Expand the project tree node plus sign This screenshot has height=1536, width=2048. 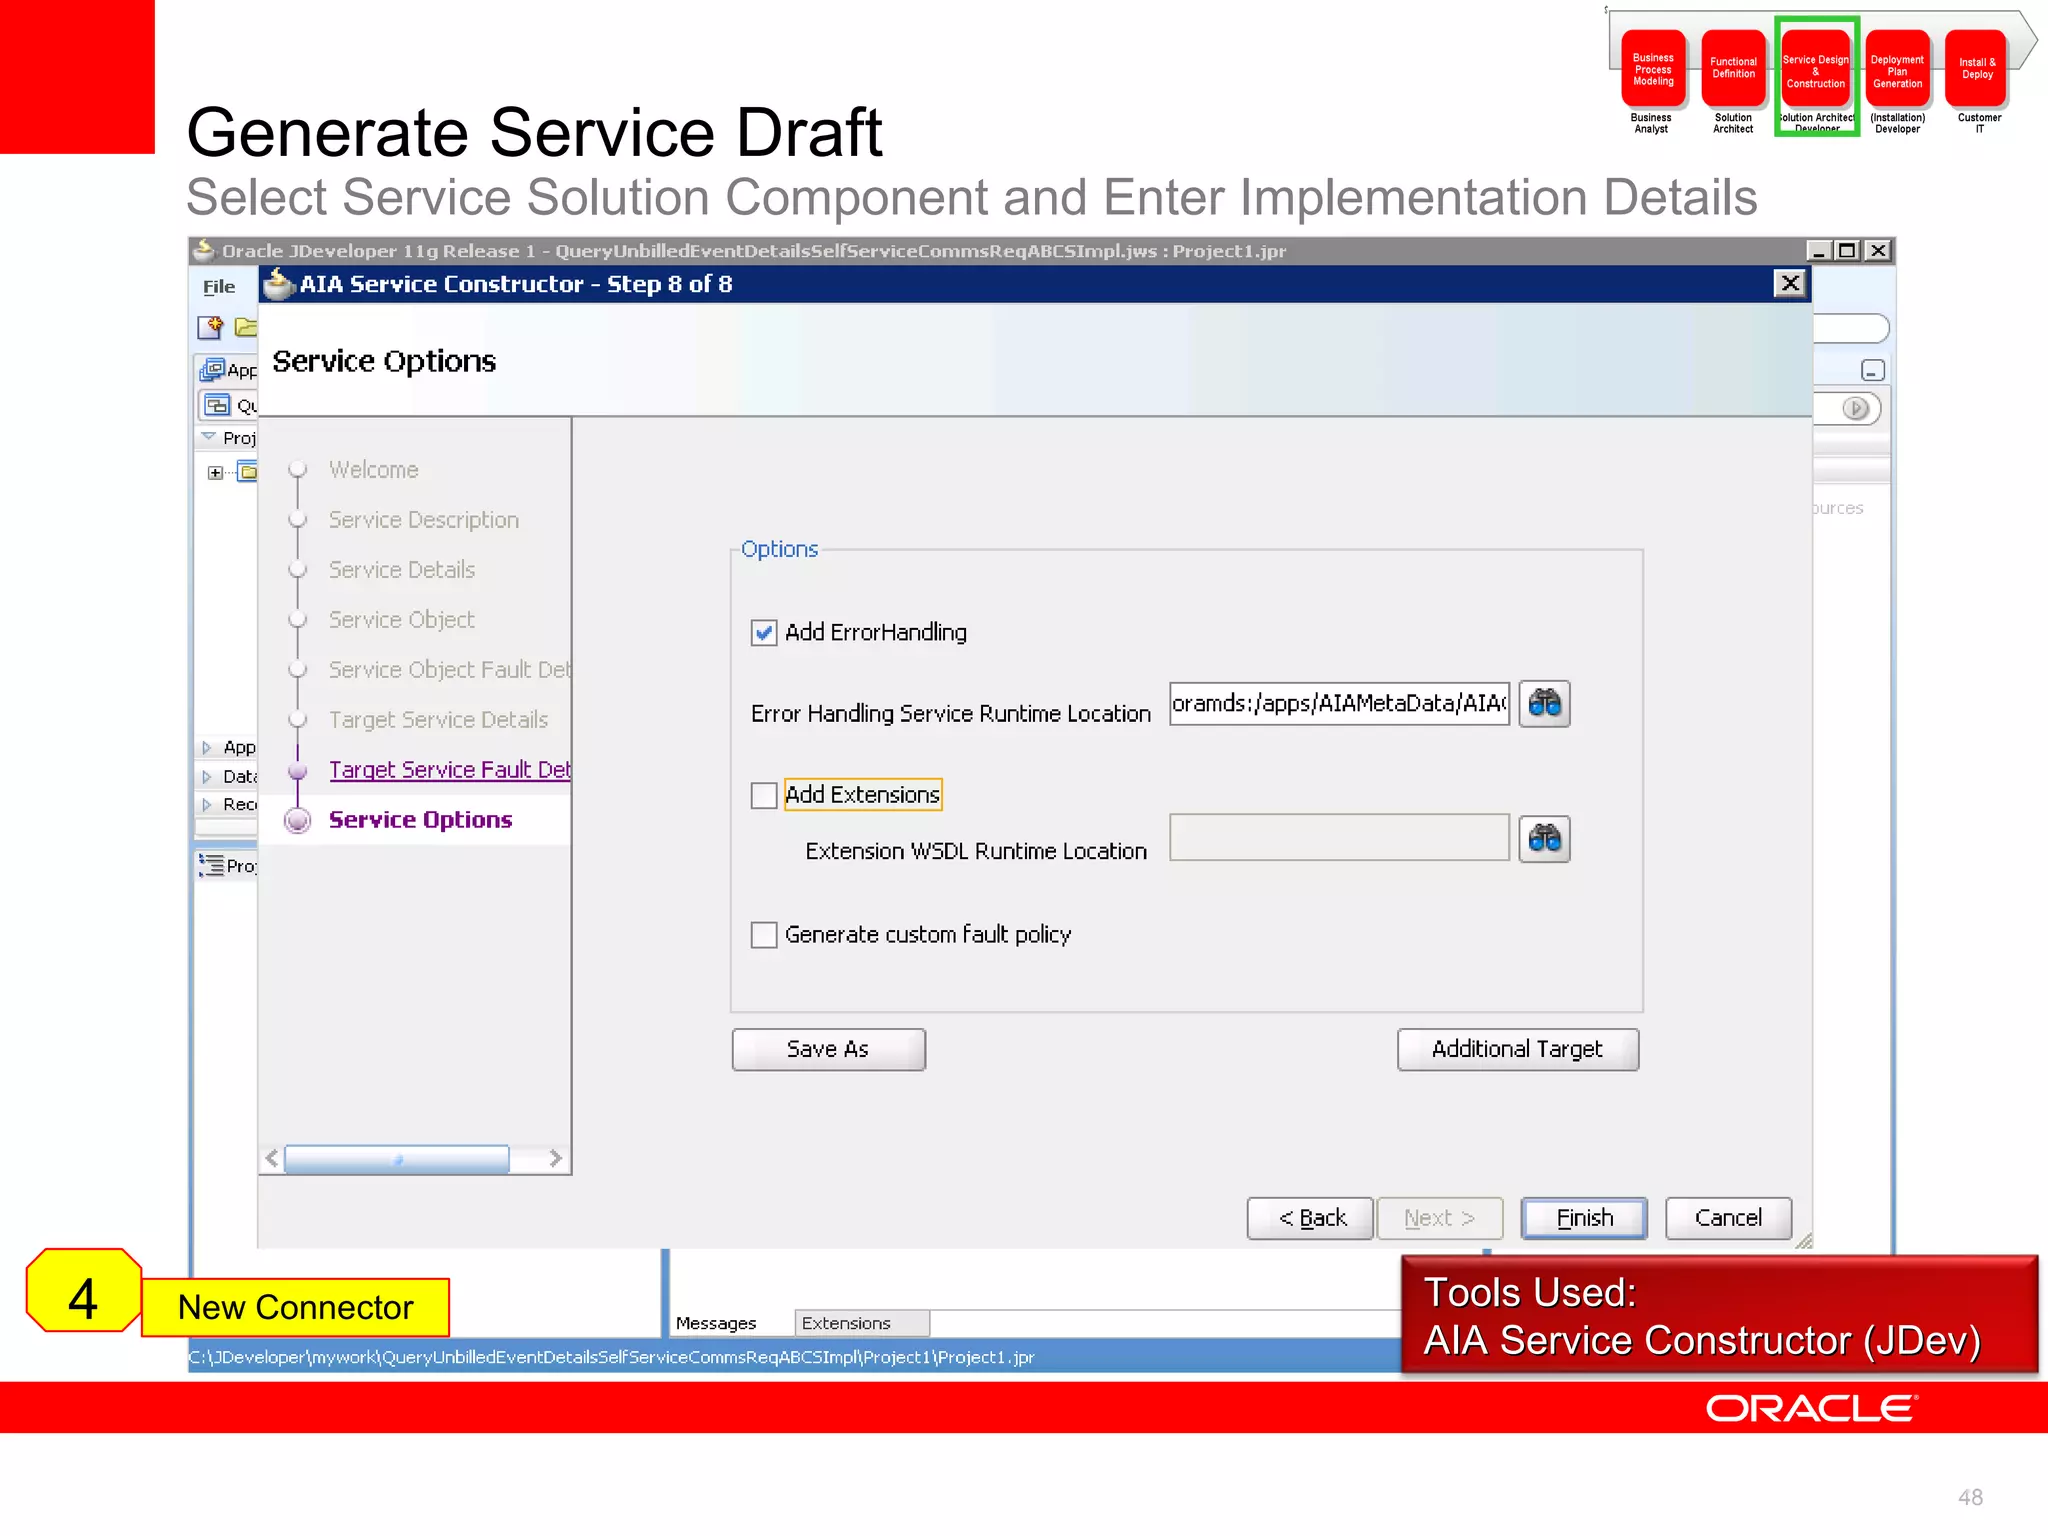215,473
